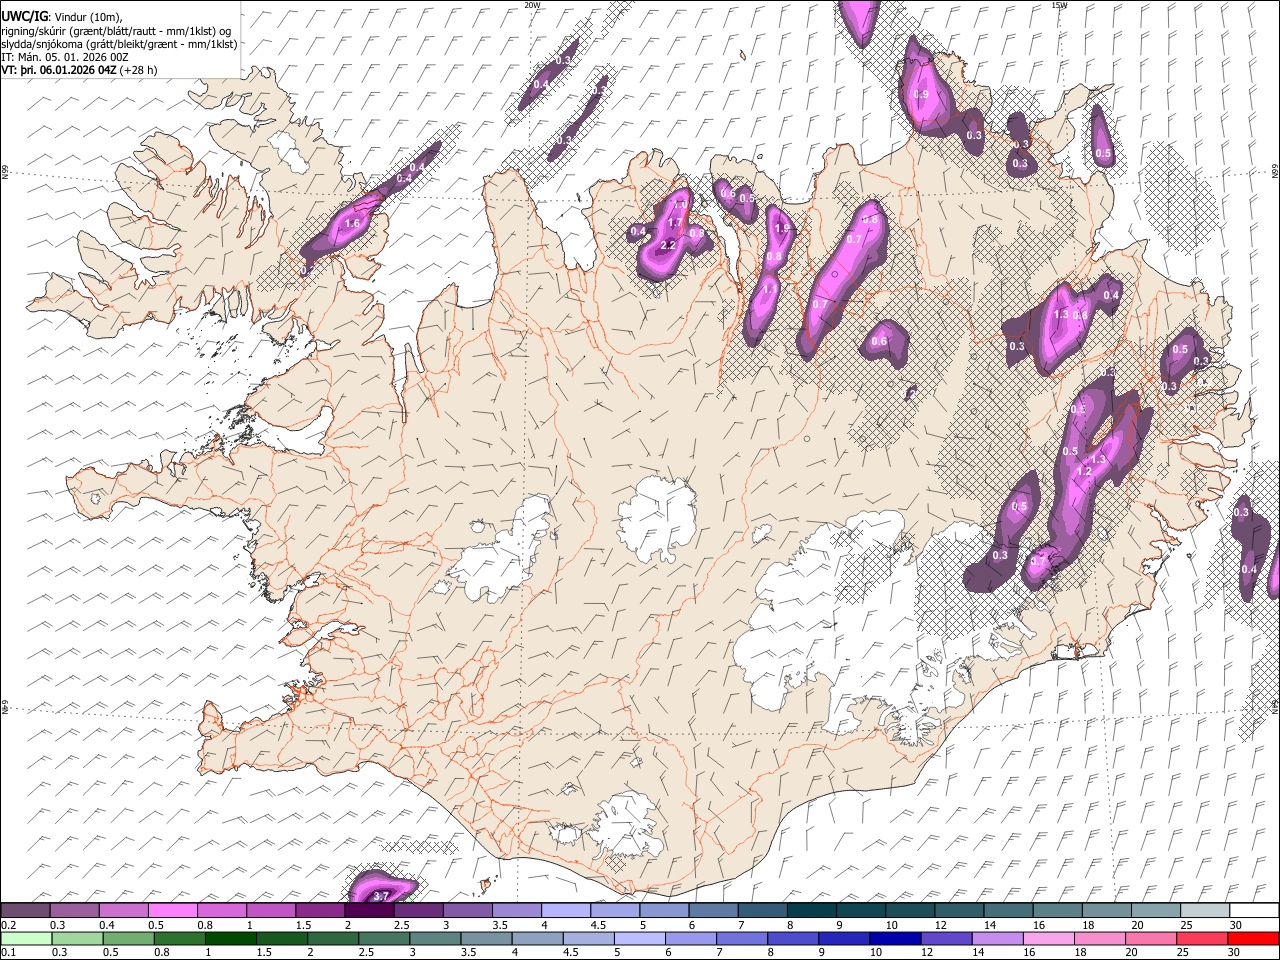Select the 'IT: Mán. 05. 01. 2026 00Z' line

click(65, 57)
